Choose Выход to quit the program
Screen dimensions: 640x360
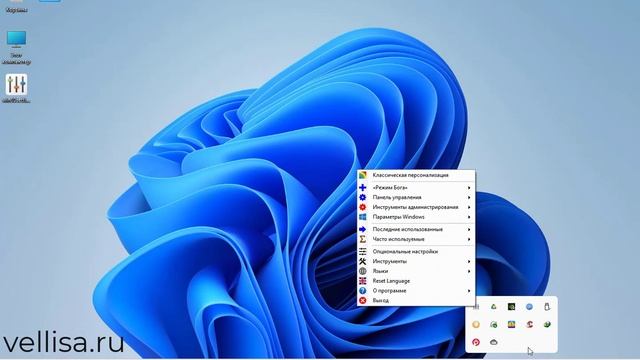pos(416,300)
